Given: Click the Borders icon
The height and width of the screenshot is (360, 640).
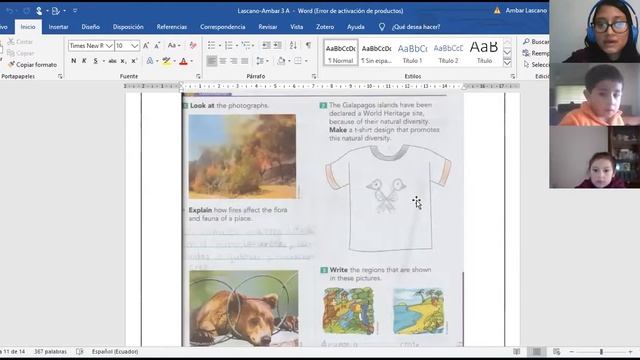Looking at the screenshot, I should (x=298, y=61).
